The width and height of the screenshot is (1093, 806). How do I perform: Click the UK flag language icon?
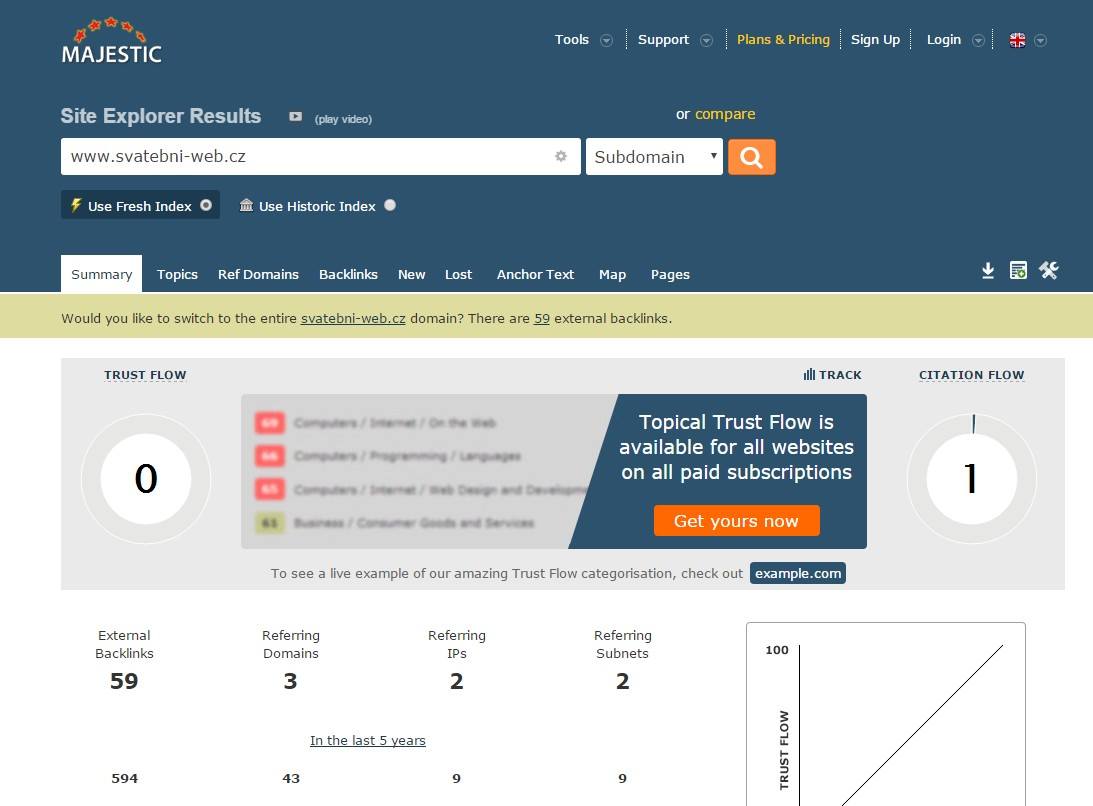pyautogui.click(x=1017, y=40)
